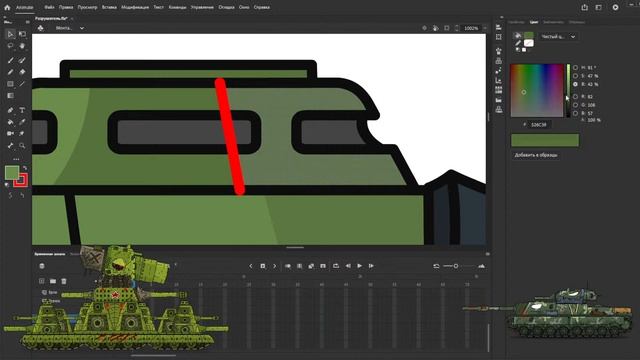Select the Camera tool

[11, 133]
